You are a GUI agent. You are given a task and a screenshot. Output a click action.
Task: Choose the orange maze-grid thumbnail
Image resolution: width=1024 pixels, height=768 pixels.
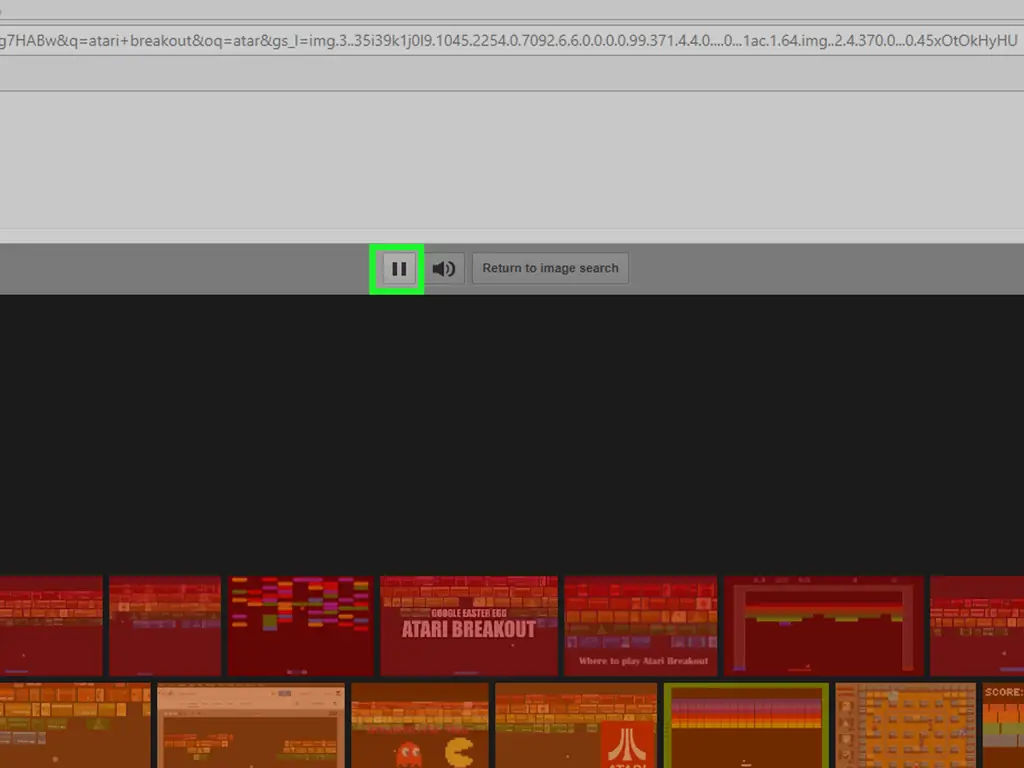tap(906, 726)
